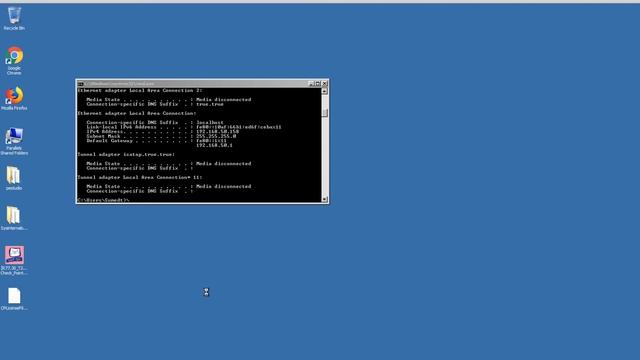Click the IPv4 address 192.168.50.150
The image size is (640, 360).
point(218,131)
